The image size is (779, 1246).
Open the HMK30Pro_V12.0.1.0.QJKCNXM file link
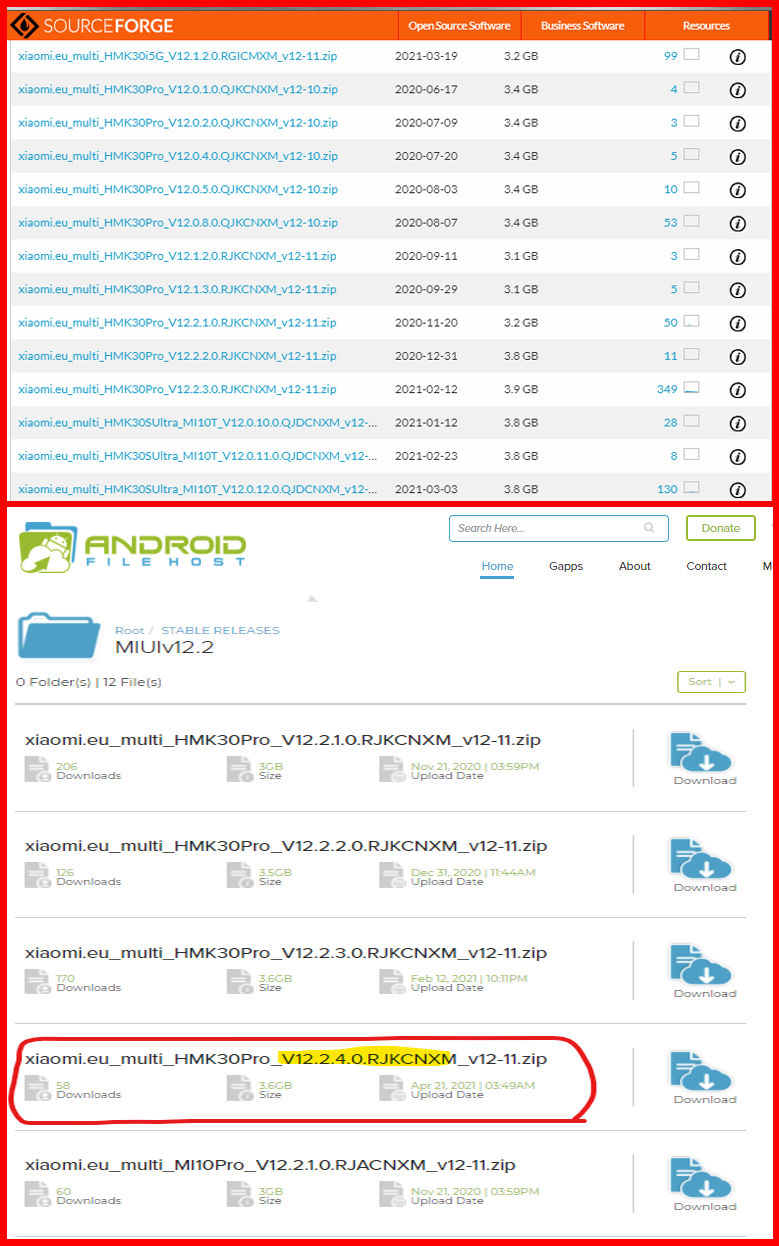178,89
